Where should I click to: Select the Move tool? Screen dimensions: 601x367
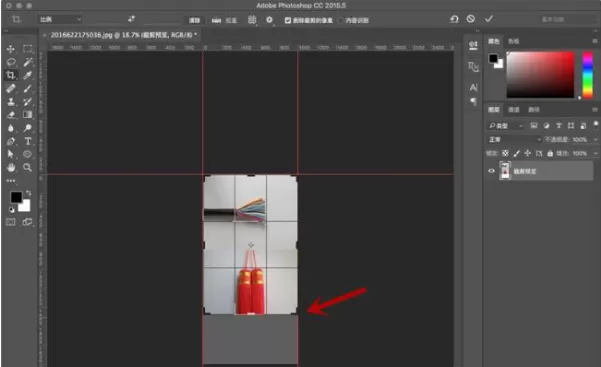[11, 49]
